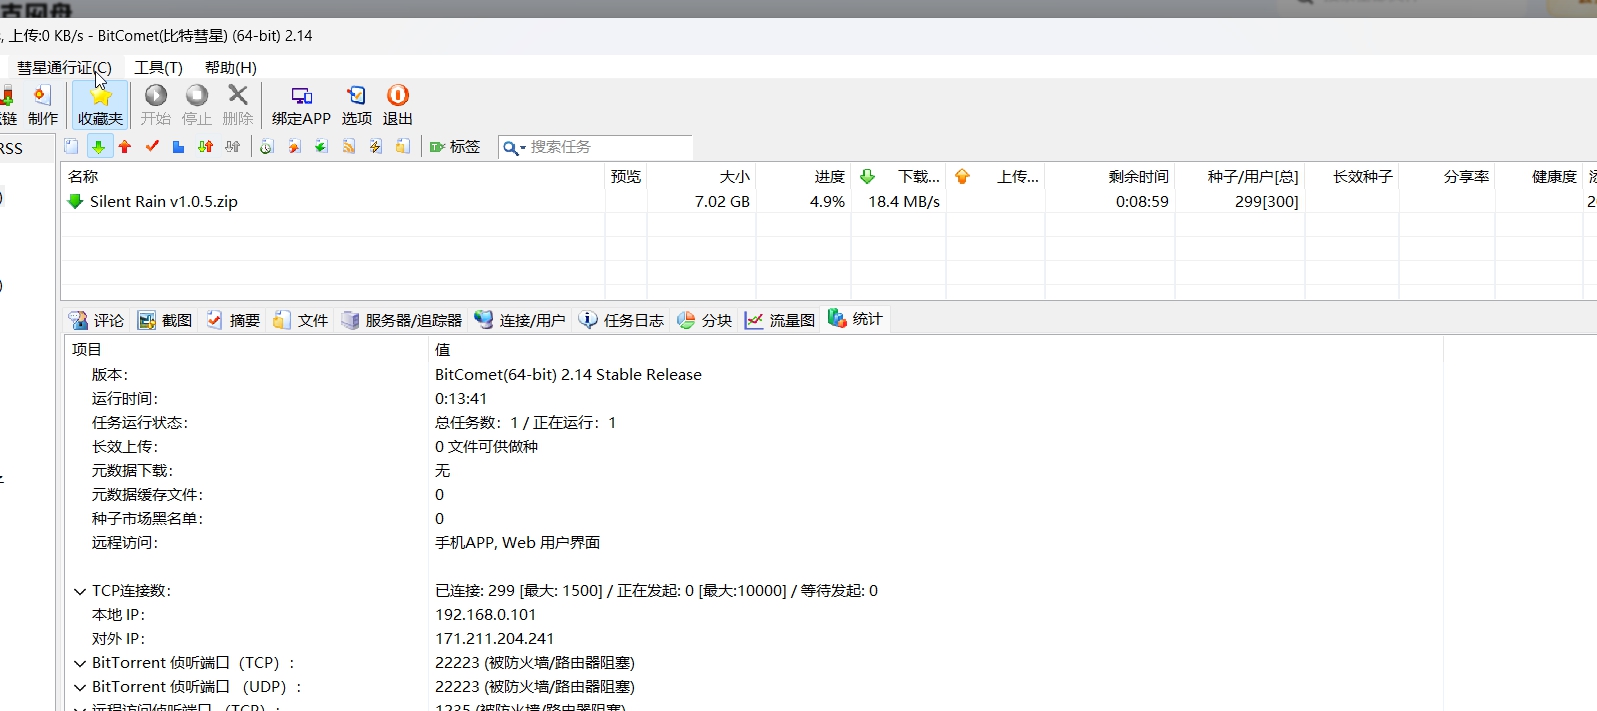1597x711 pixels.
Task: Open the 选项 options dialog
Action: click(x=356, y=105)
